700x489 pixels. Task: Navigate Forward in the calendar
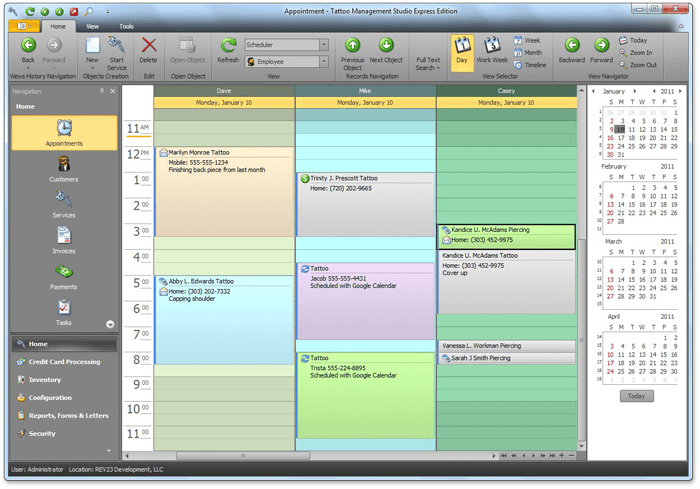[601, 50]
